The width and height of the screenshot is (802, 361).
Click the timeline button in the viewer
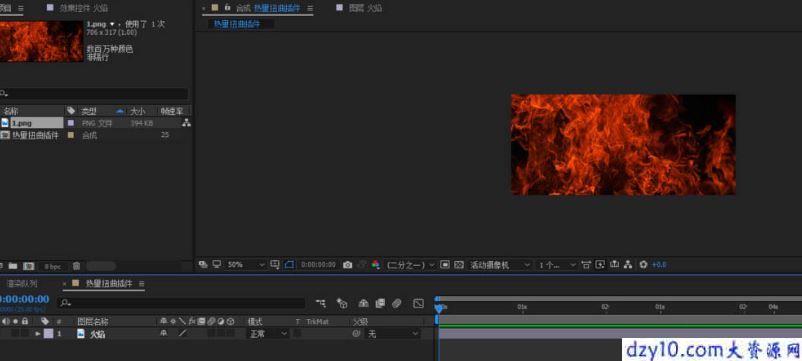tap(615, 264)
